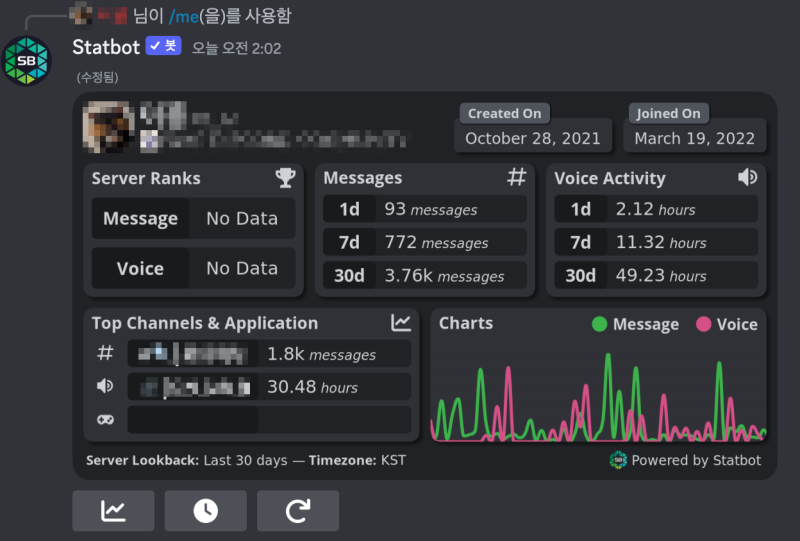This screenshot has width=800, height=541.
Task: Click the Powered by Statbot text
Action: pos(696,460)
